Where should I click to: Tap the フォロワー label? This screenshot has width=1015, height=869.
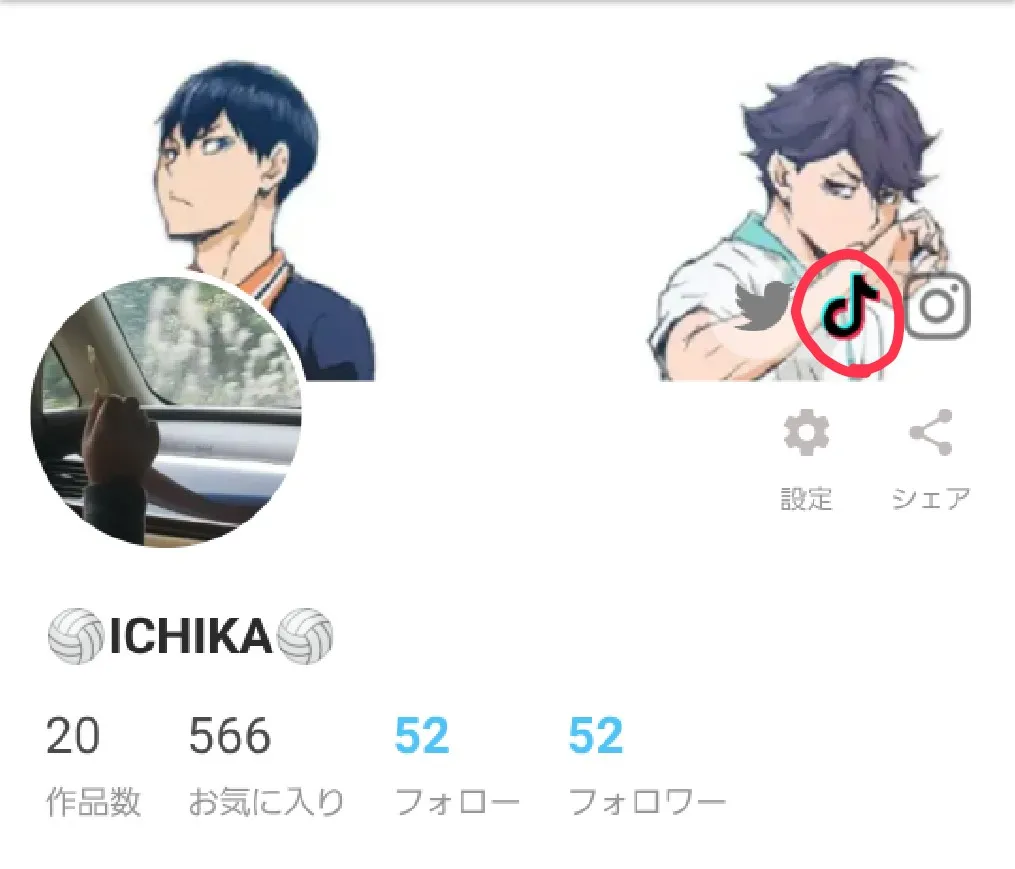pyautogui.click(x=647, y=802)
